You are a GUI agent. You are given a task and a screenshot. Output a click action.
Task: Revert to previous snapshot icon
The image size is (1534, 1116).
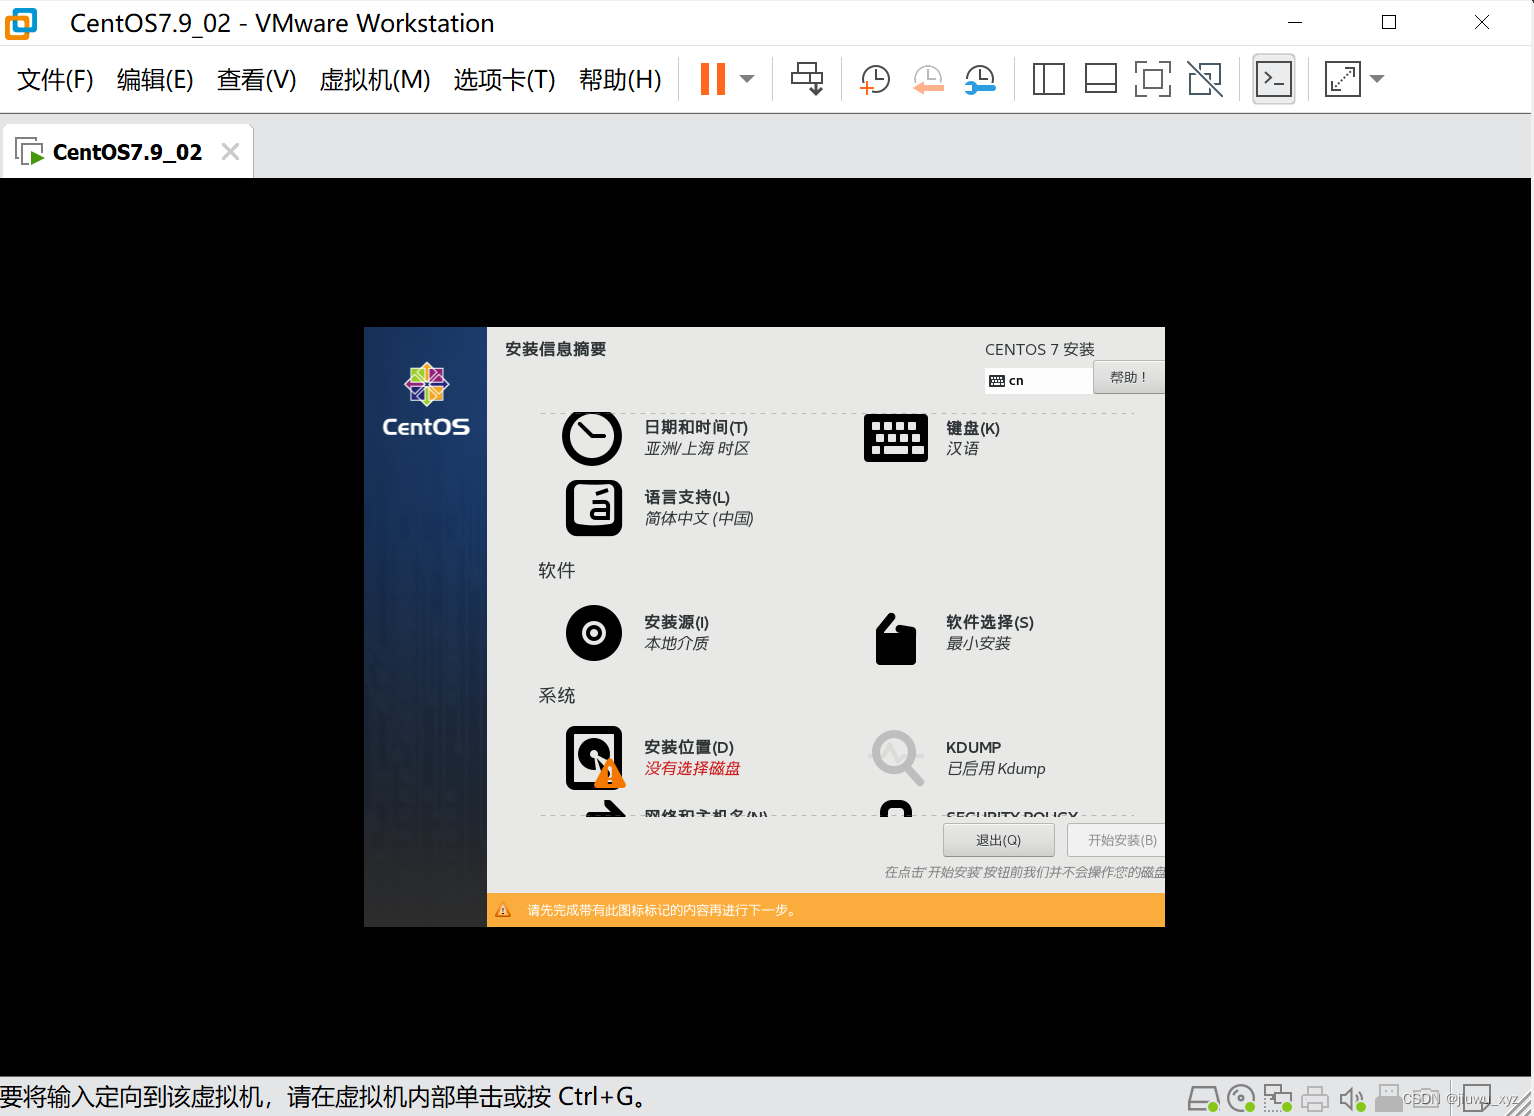coord(928,79)
